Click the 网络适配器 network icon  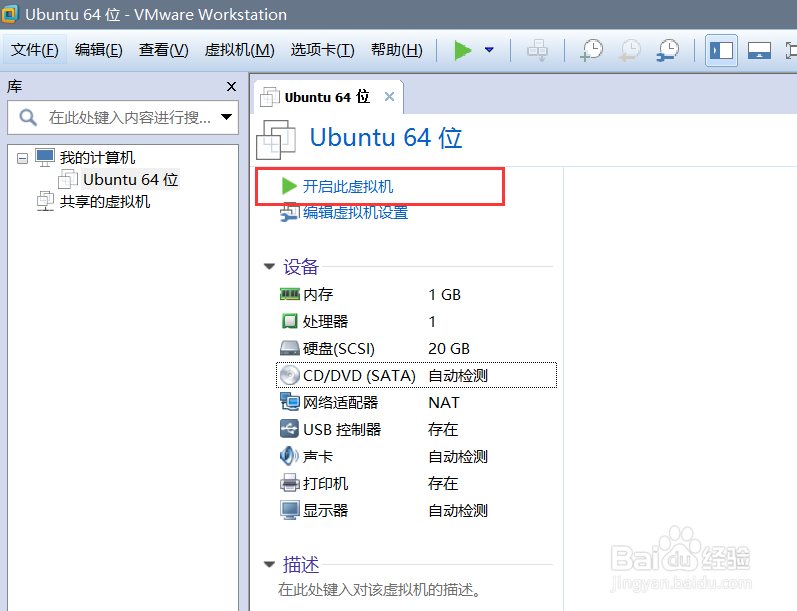(x=290, y=402)
